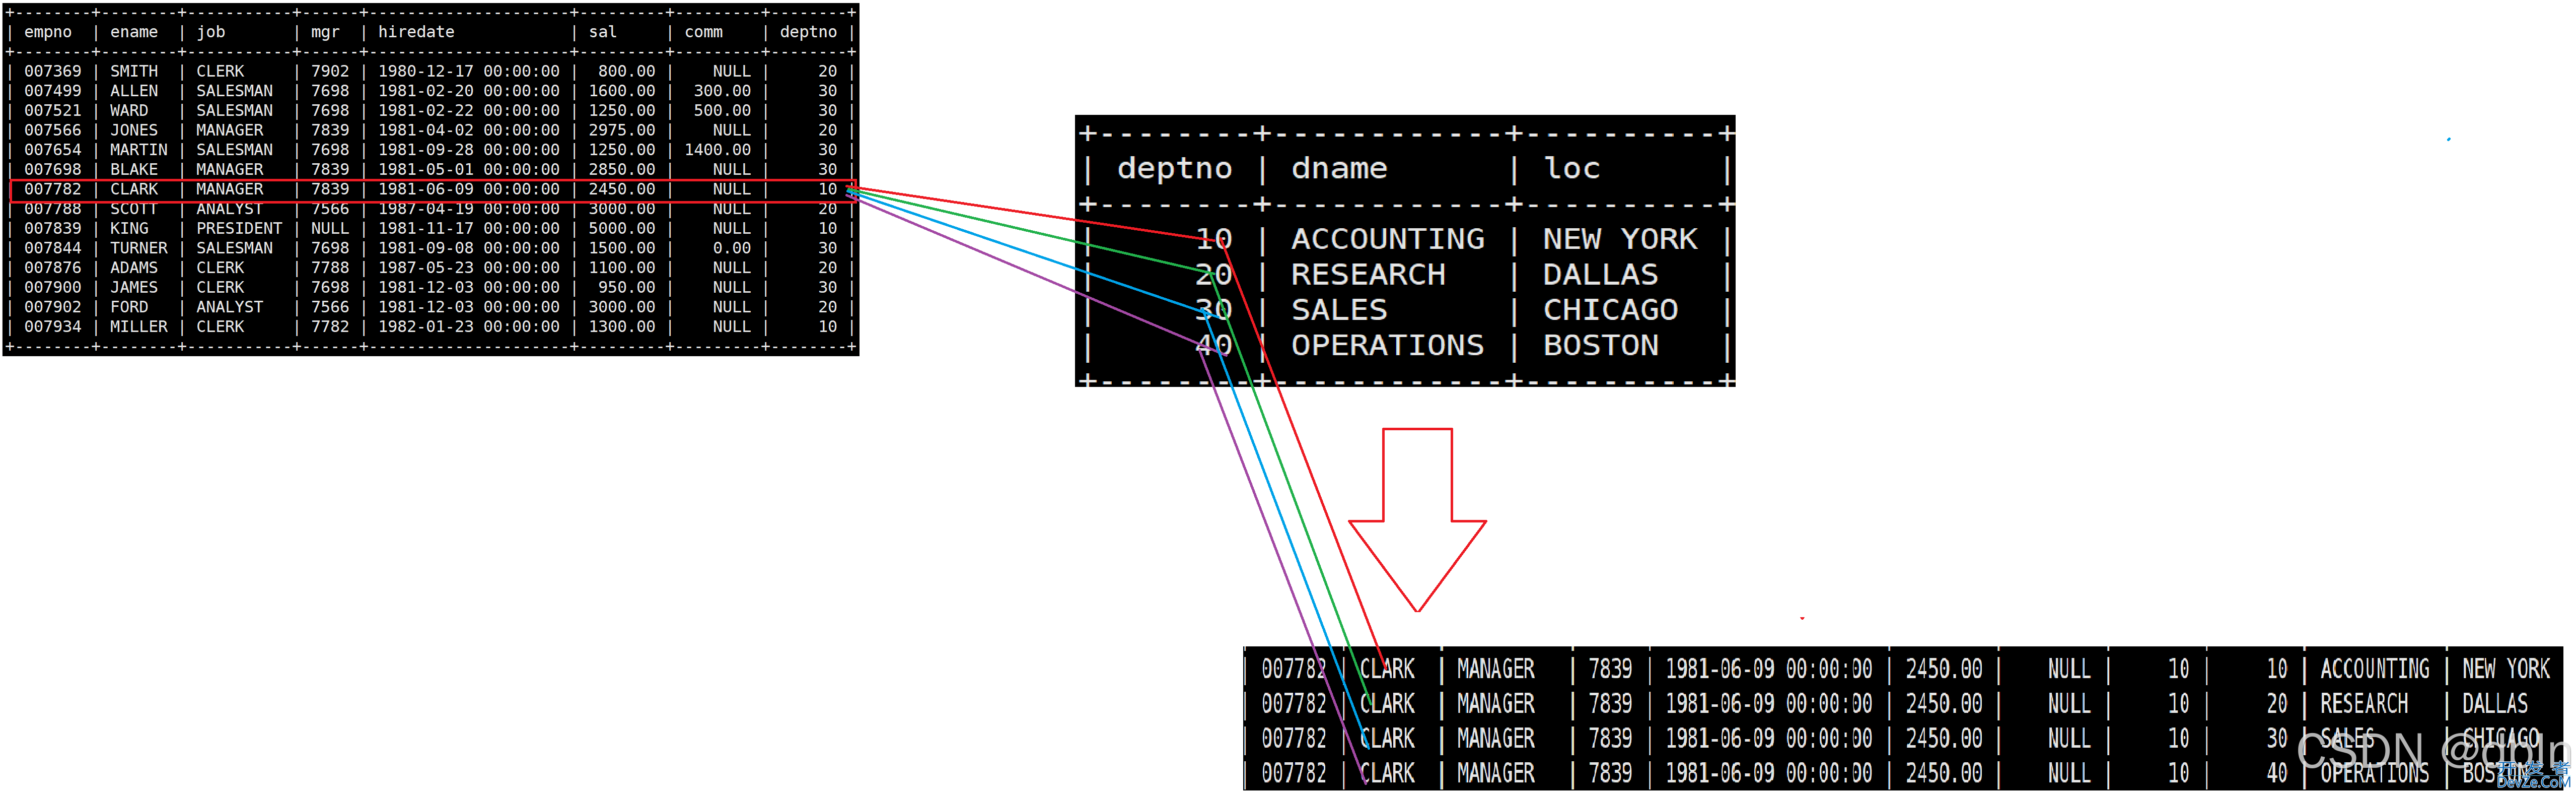Screen dimensions: 2576x793
Task: Click the job column header
Action: [x=211, y=32]
